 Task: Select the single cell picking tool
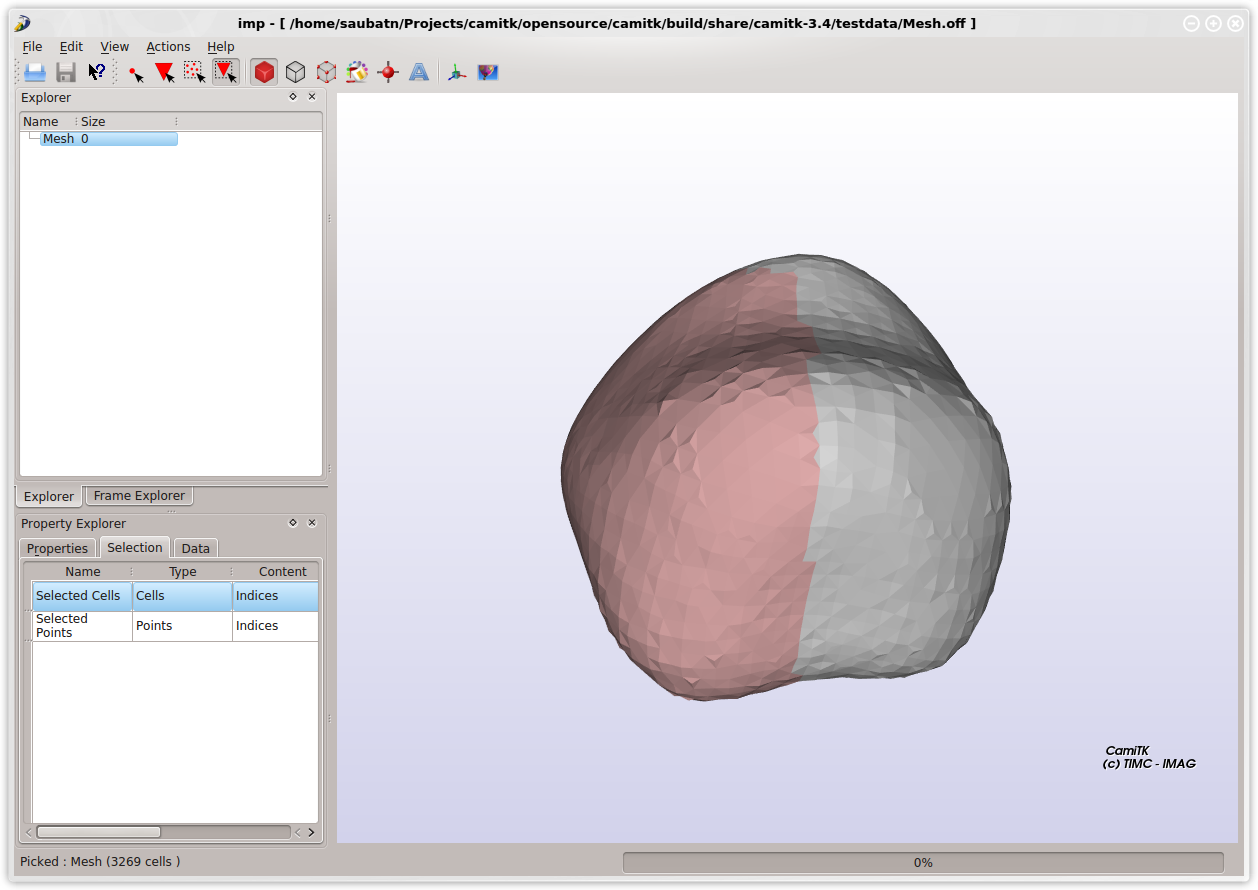[165, 72]
